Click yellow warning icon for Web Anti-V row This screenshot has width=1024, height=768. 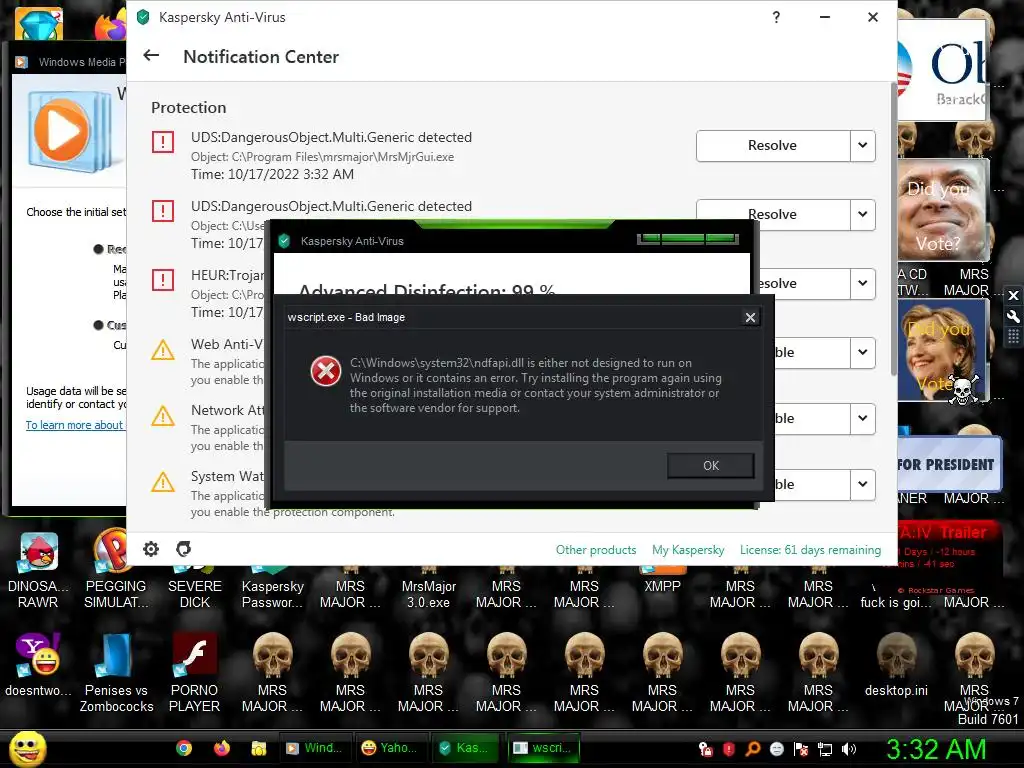coord(163,350)
